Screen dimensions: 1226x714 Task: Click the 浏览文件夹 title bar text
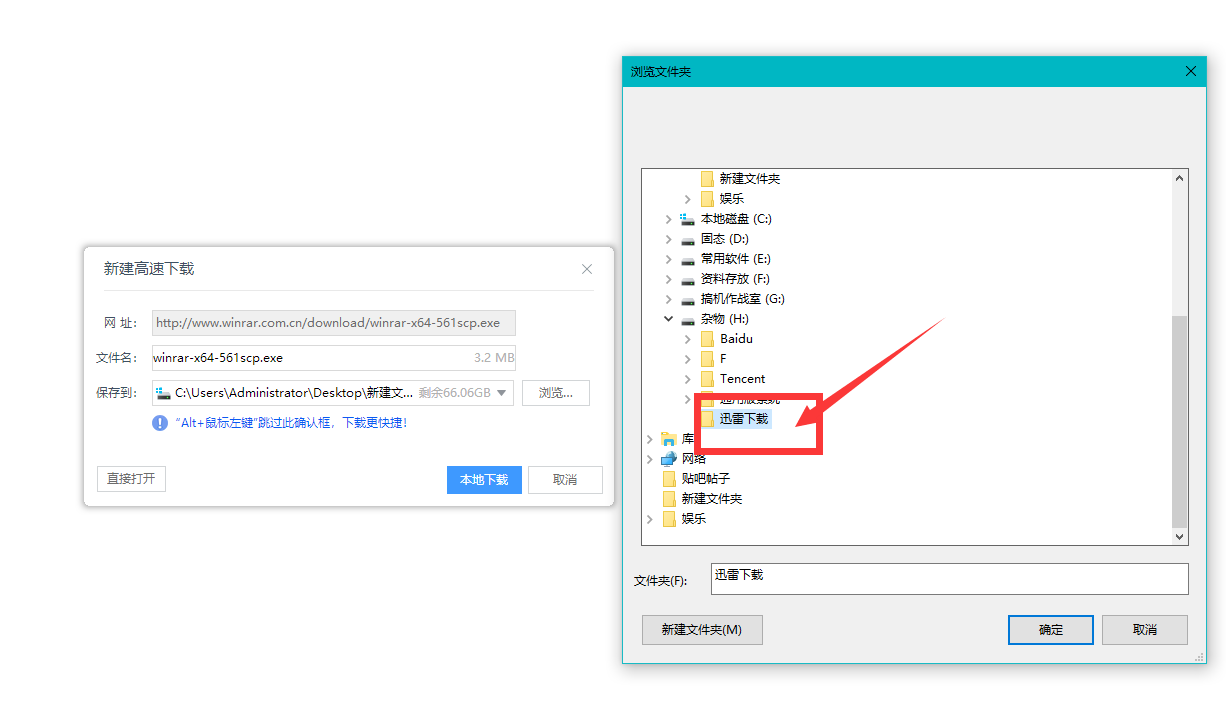tap(661, 72)
